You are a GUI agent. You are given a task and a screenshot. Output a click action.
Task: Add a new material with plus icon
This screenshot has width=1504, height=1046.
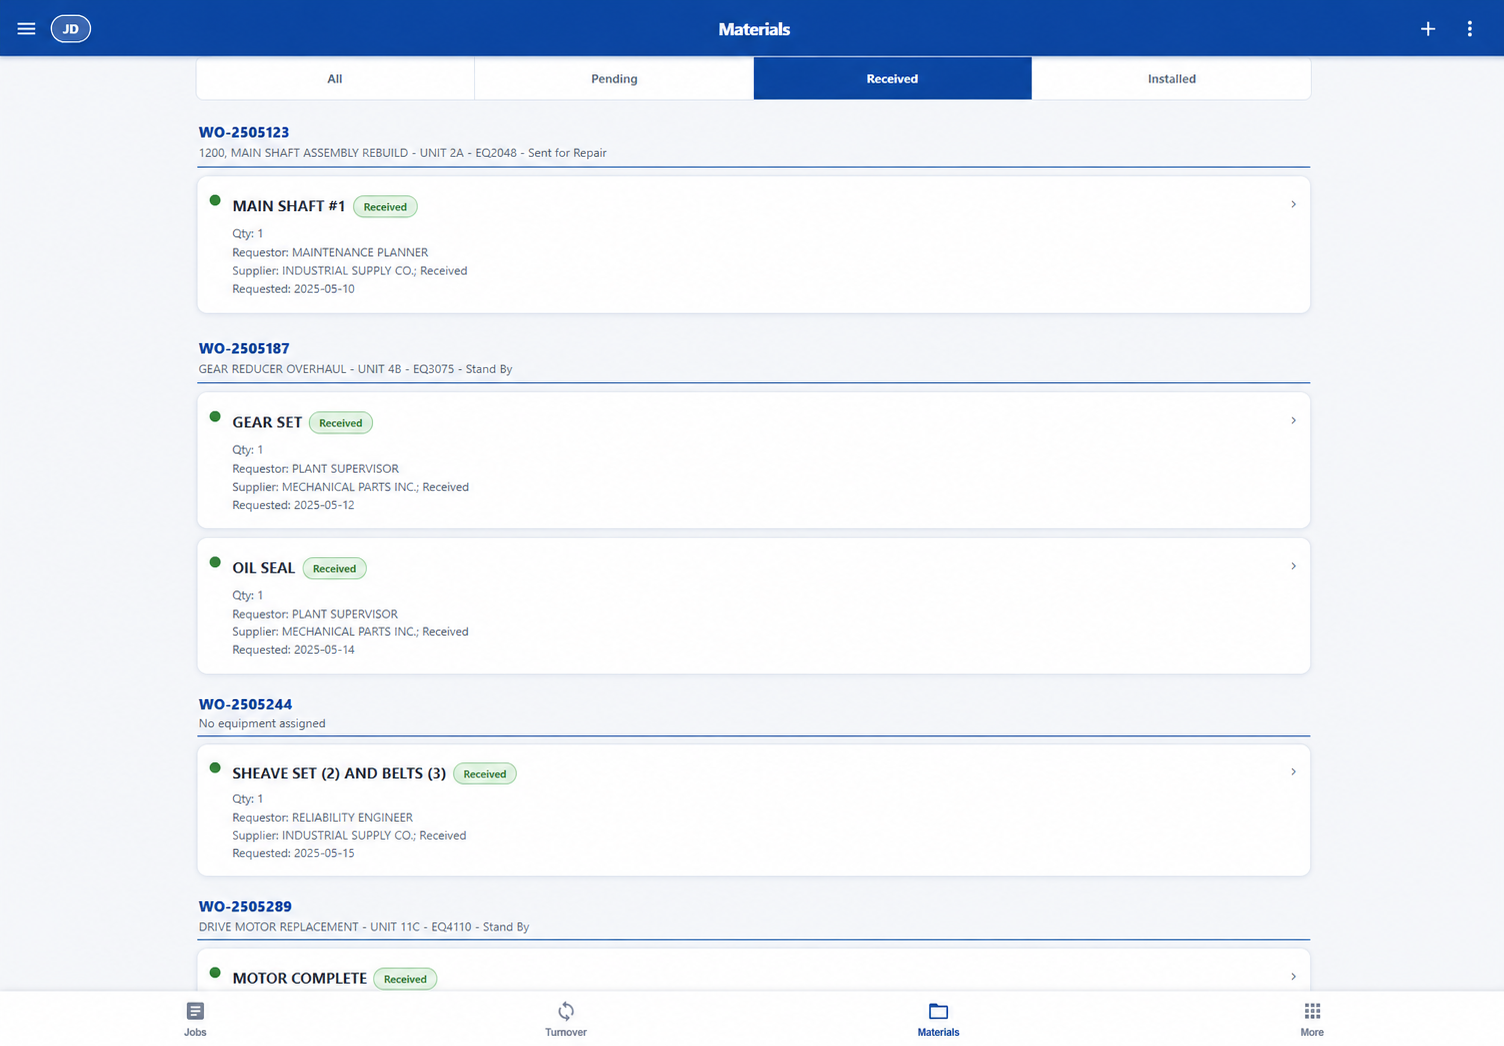coord(1427,29)
